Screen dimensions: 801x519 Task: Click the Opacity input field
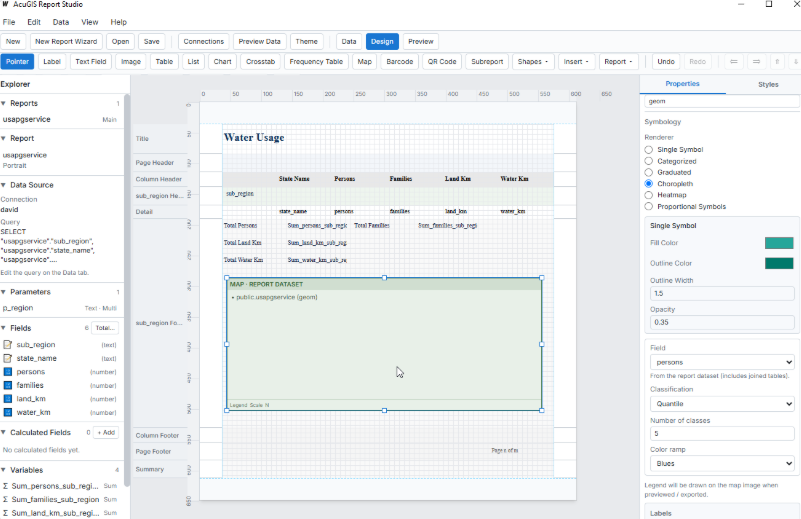[x=722, y=322]
